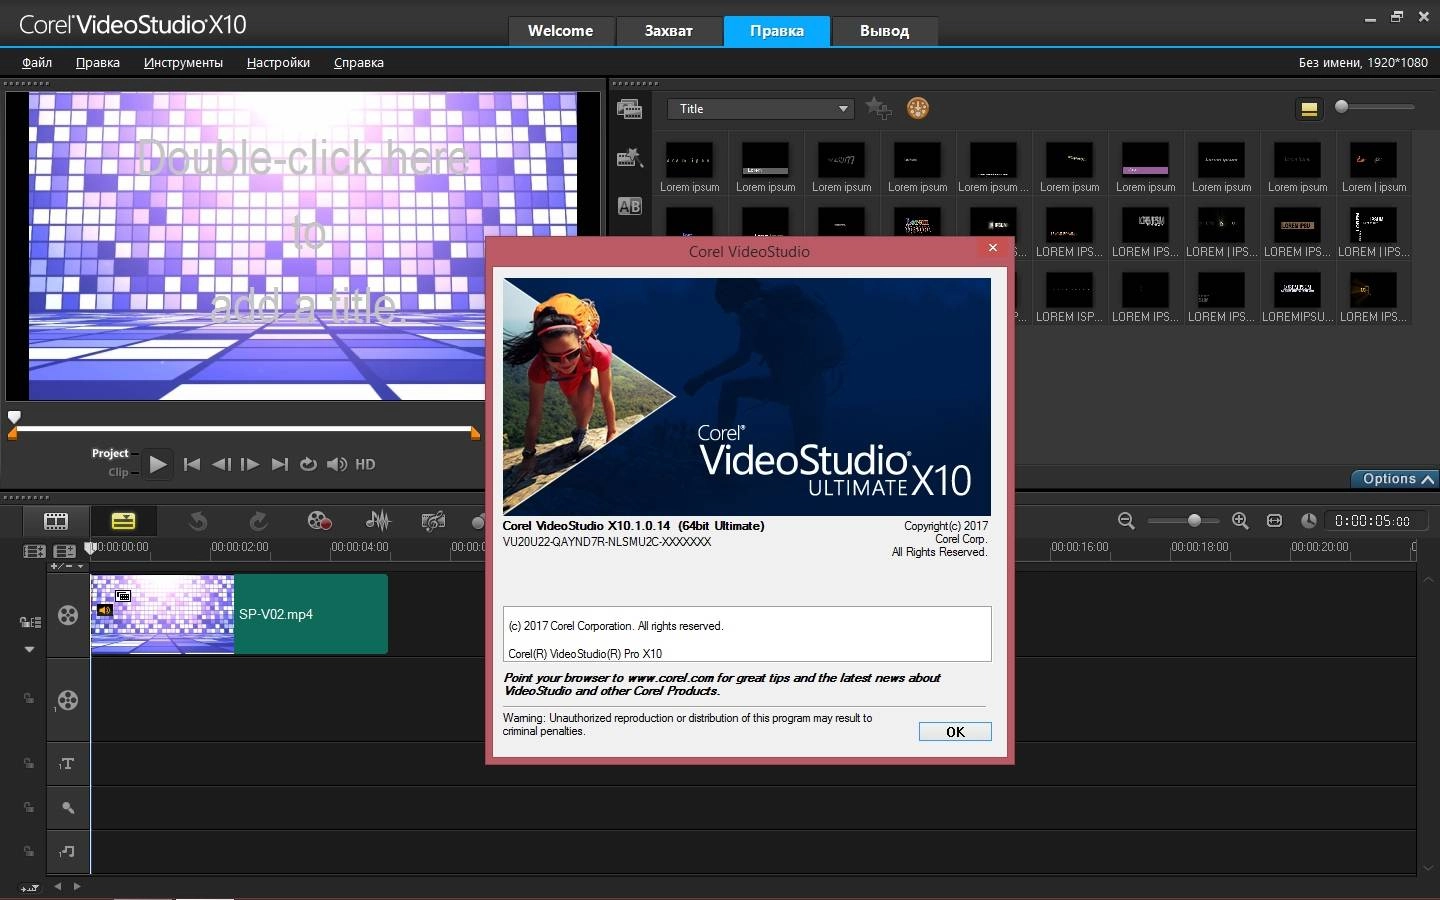The image size is (1440, 900).
Task: Click the speaker badge on SP-V02.mp4 clip
Action: click(x=104, y=610)
